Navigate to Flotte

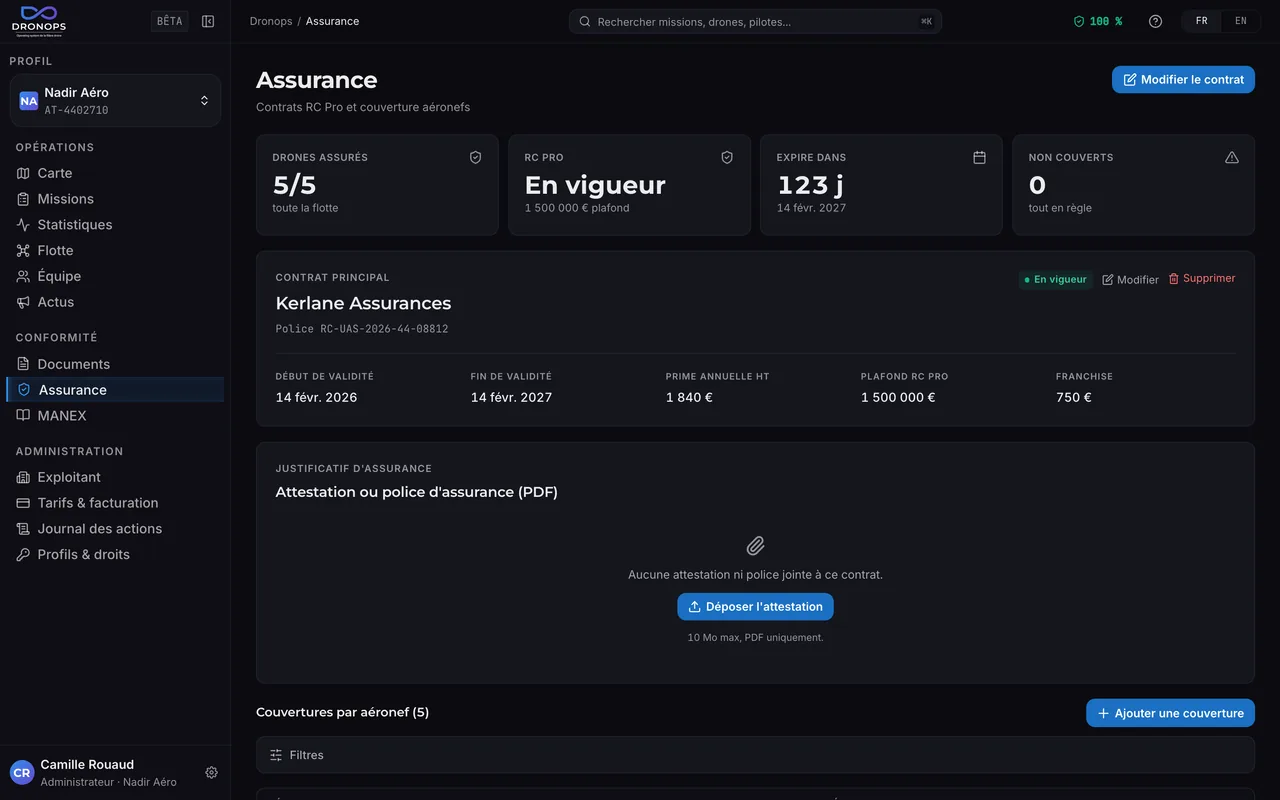[x=115, y=250]
